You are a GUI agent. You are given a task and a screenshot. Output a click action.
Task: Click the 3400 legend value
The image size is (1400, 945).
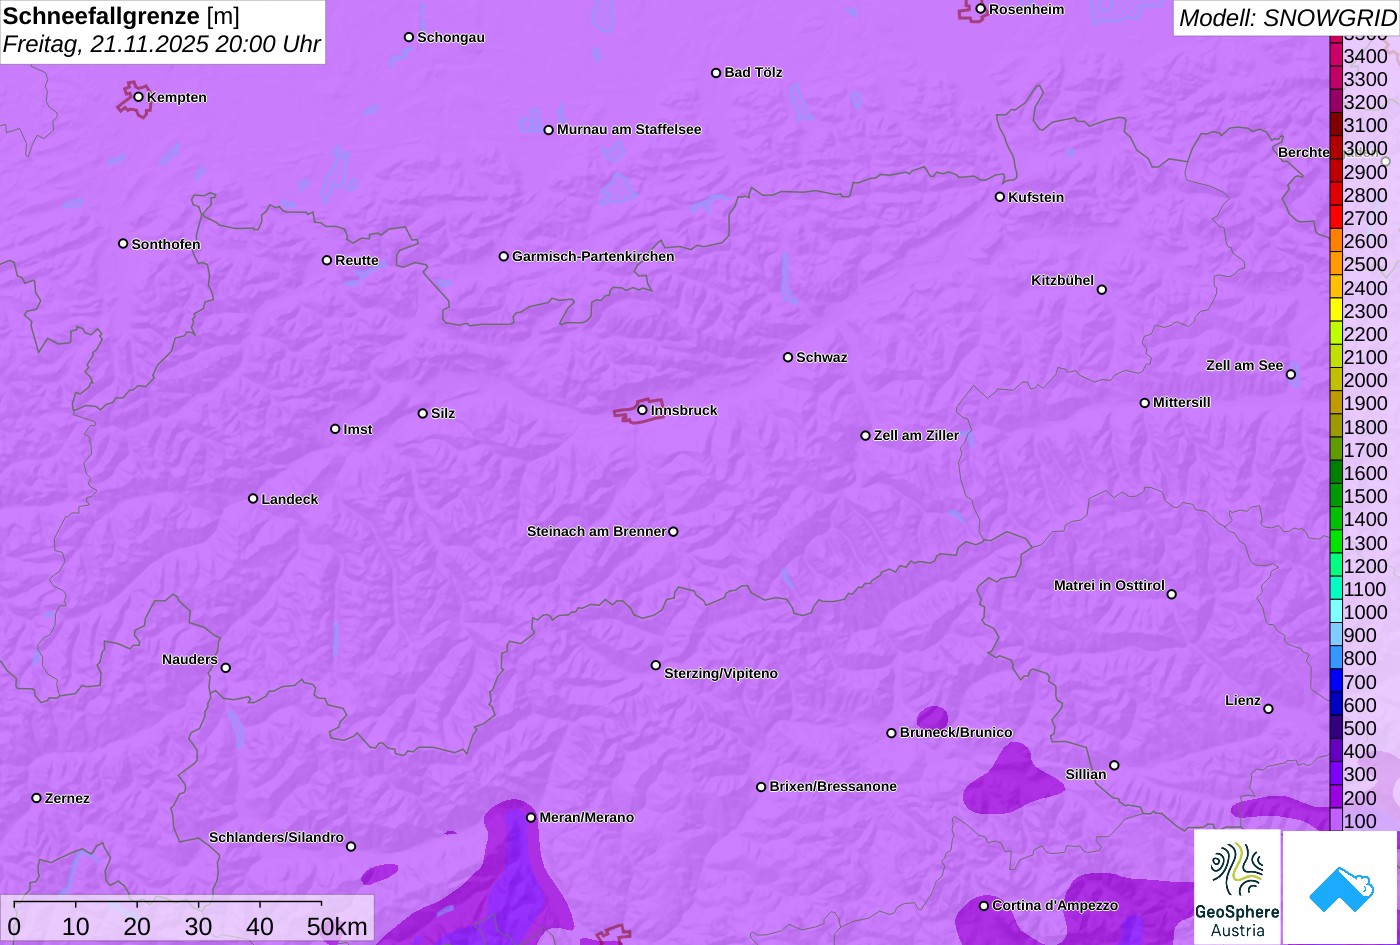pyautogui.click(x=1366, y=56)
